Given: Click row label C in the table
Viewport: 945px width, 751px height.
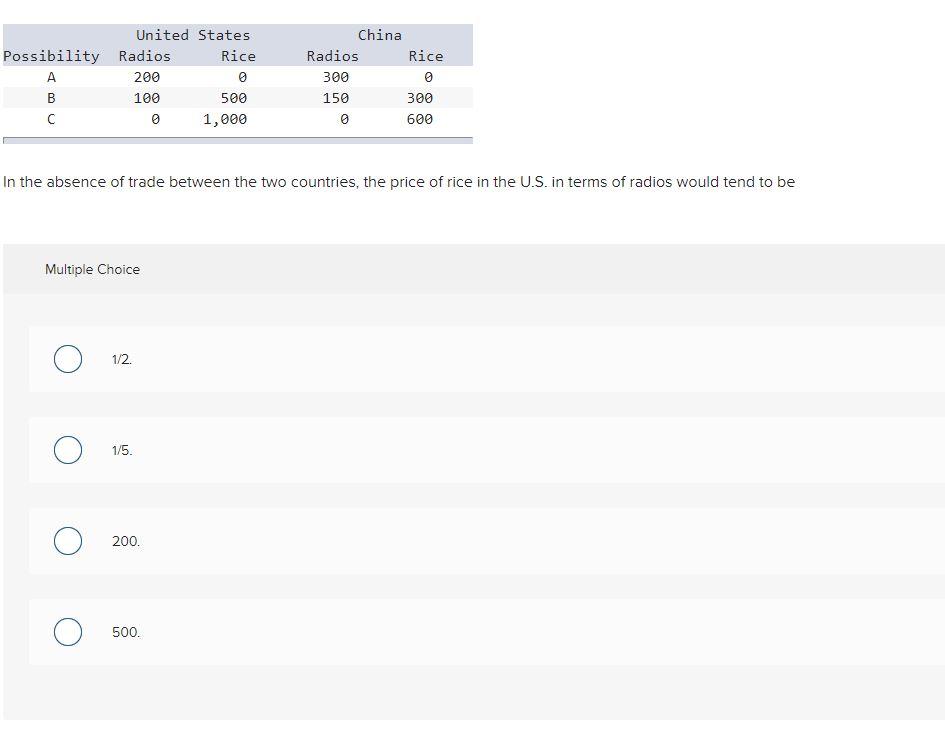Looking at the screenshot, I should point(51,119).
